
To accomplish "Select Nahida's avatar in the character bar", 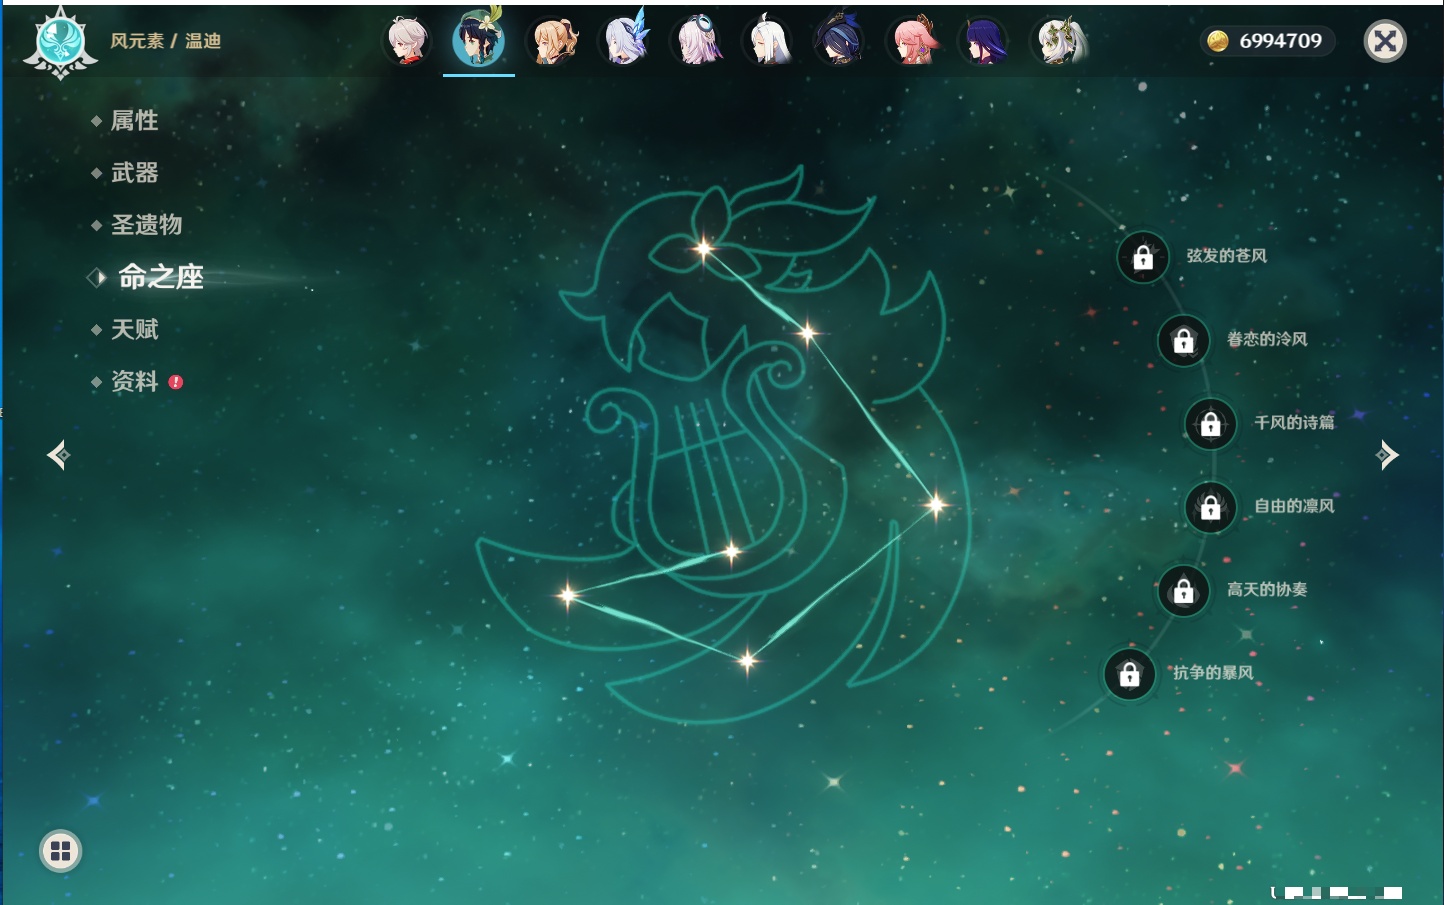I will click(1058, 41).
